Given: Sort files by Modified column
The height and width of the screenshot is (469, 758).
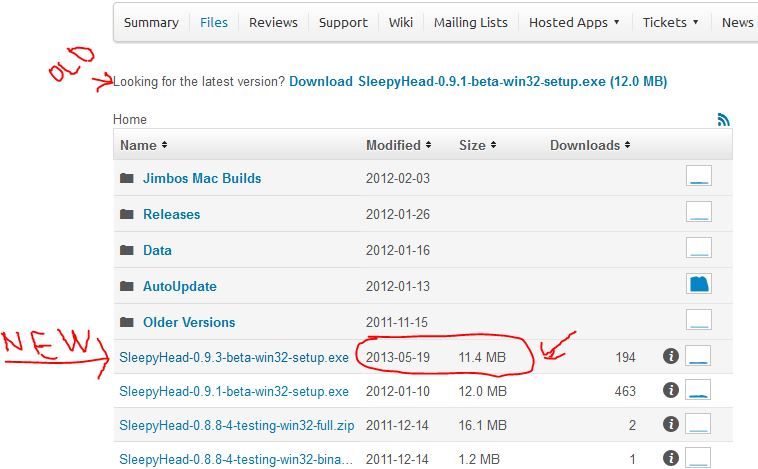Looking at the screenshot, I should [x=398, y=145].
